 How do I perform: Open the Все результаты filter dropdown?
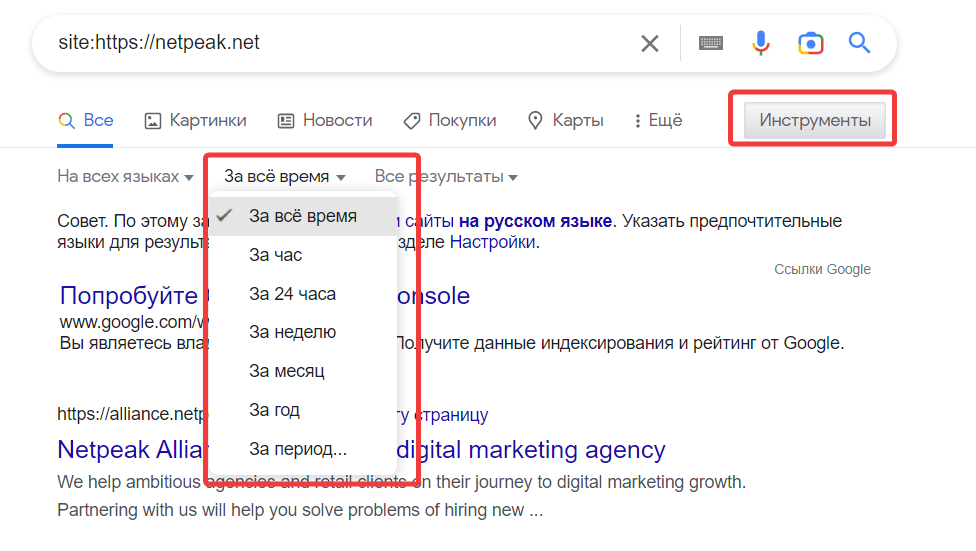pyautogui.click(x=446, y=177)
